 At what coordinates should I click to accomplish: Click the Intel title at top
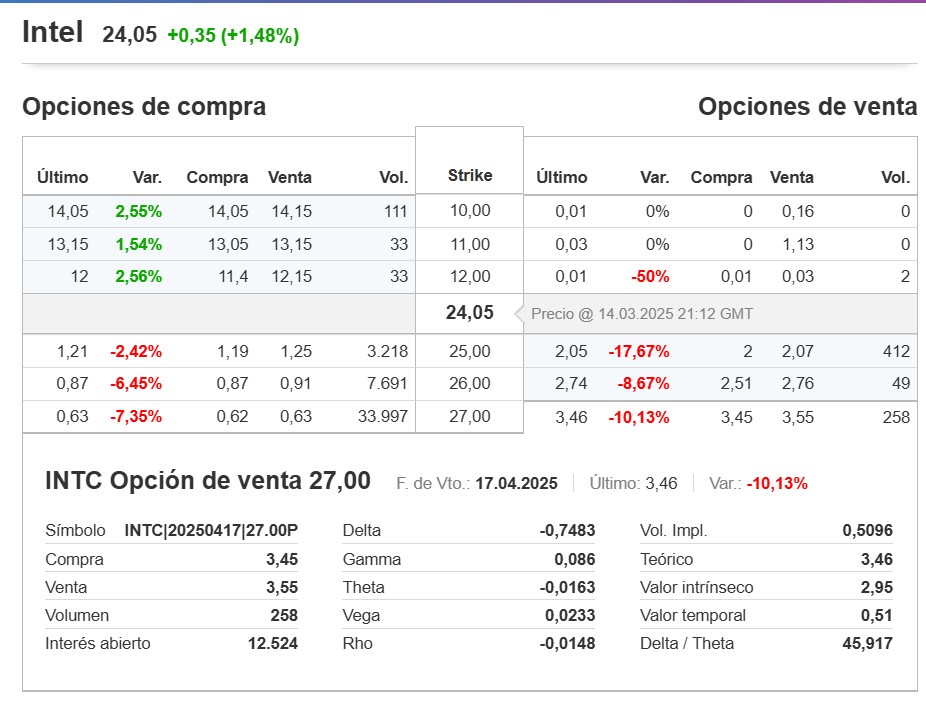(x=53, y=33)
